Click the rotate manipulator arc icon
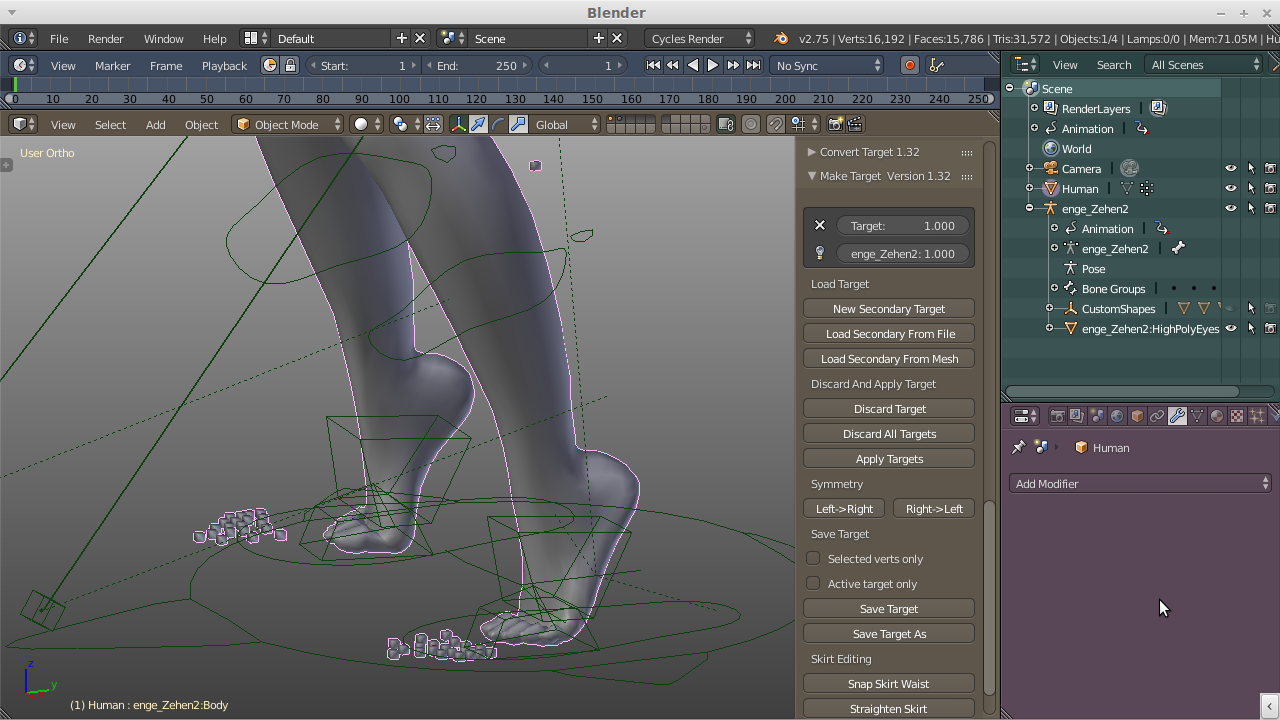 (x=498, y=124)
